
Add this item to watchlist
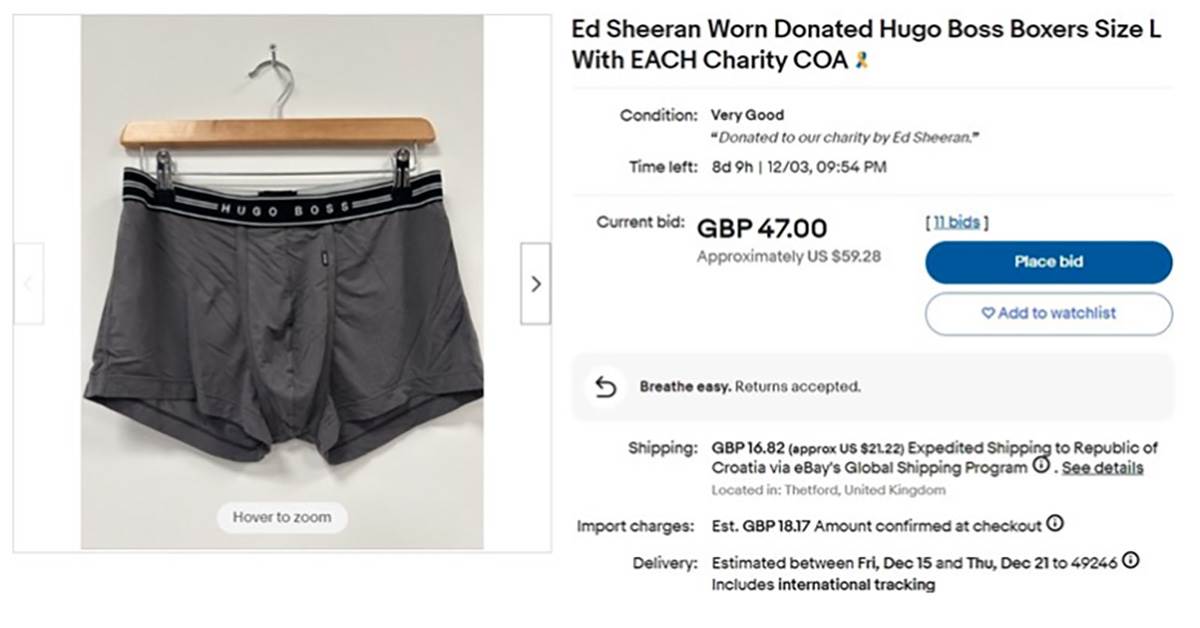(x=1048, y=313)
